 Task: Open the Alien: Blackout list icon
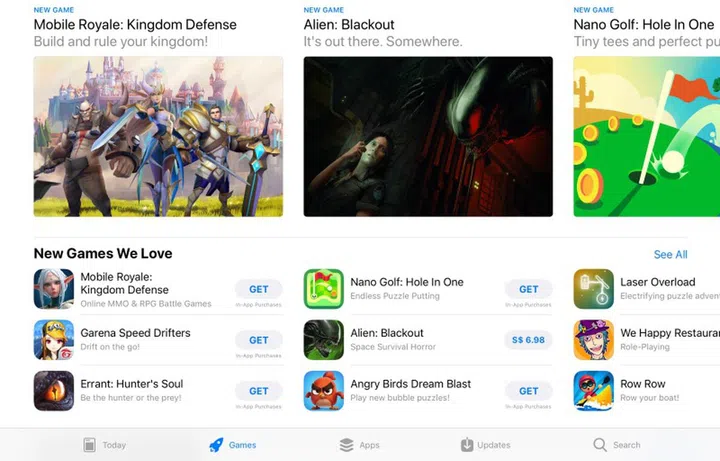(324, 340)
